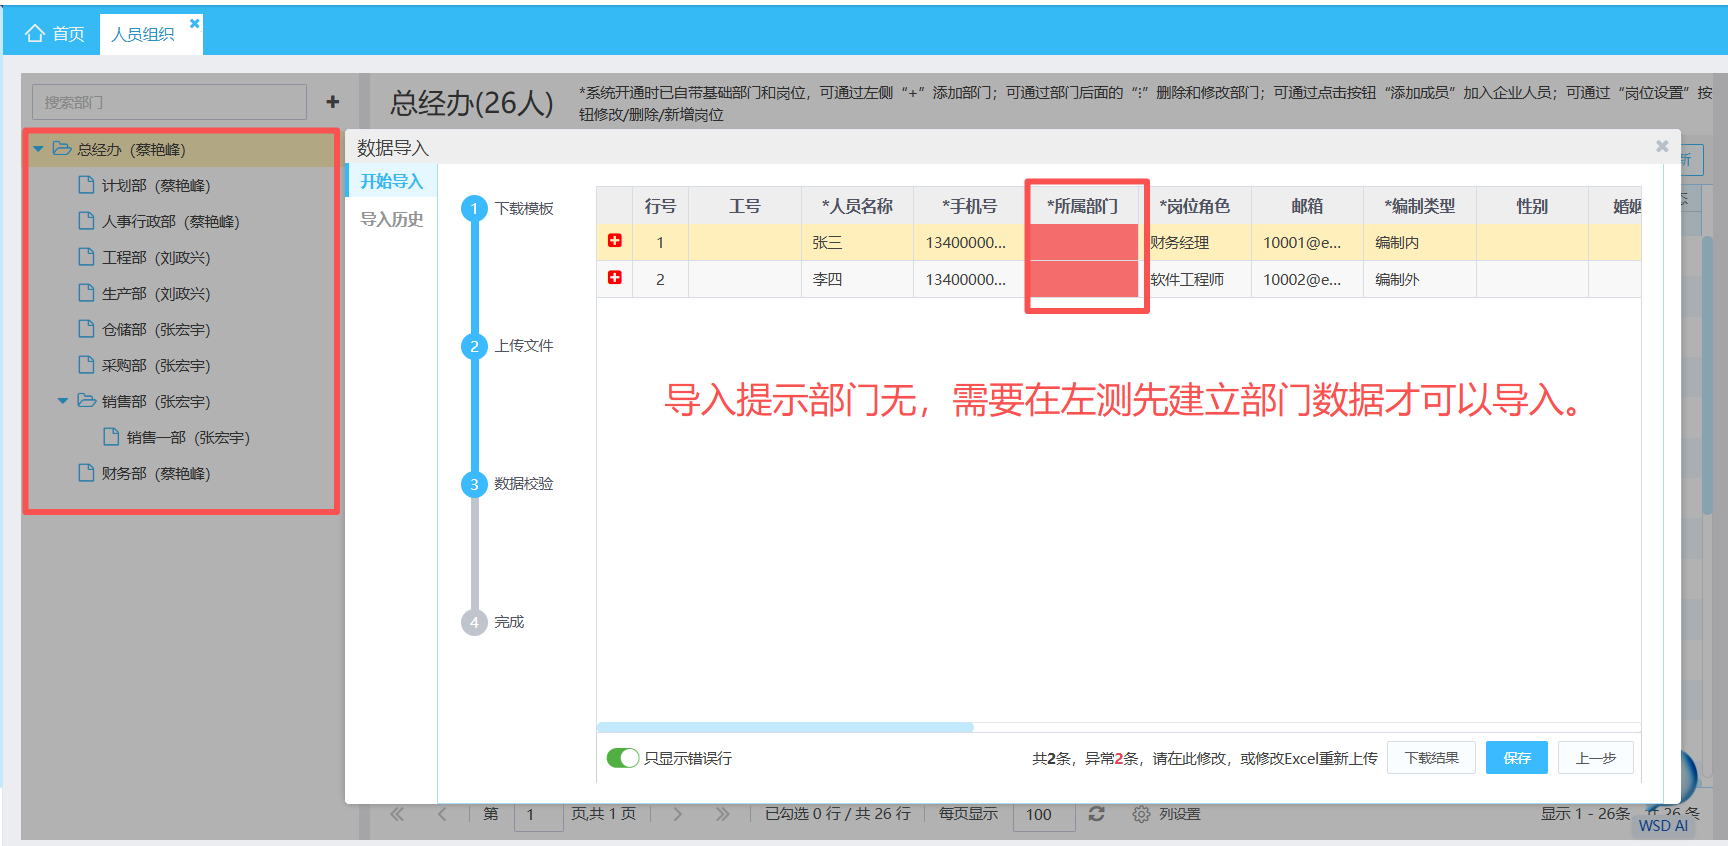Toggle the 只显示错误行 switch
The height and width of the screenshot is (846, 1728).
tap(623, 758)
